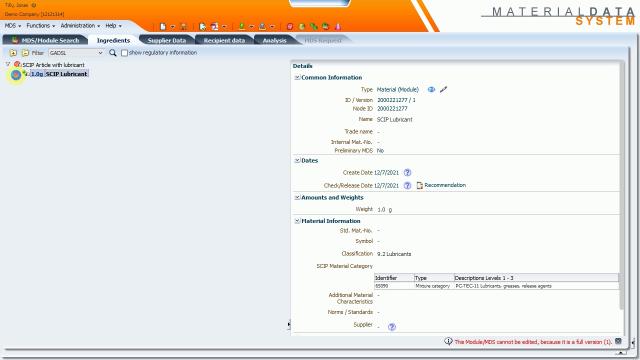
Task: Click the magnifier icon next to GADSL filter
Action: (113, 53)
